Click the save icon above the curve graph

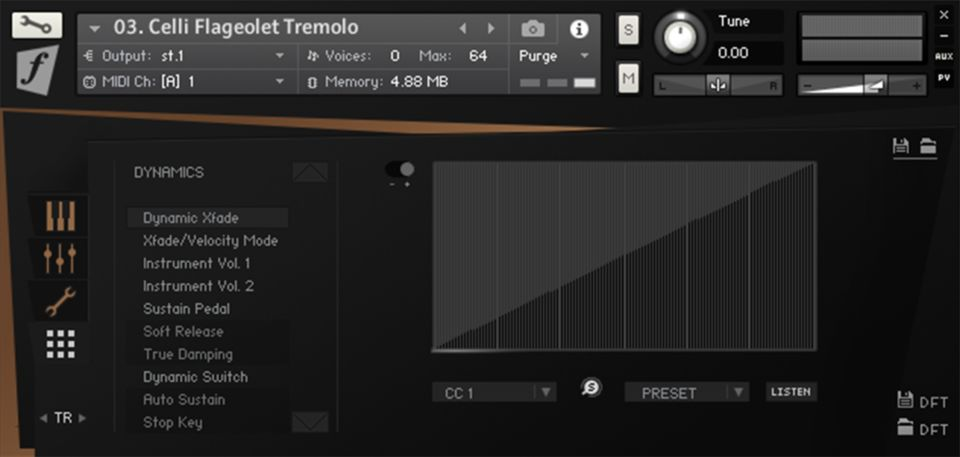901,147
